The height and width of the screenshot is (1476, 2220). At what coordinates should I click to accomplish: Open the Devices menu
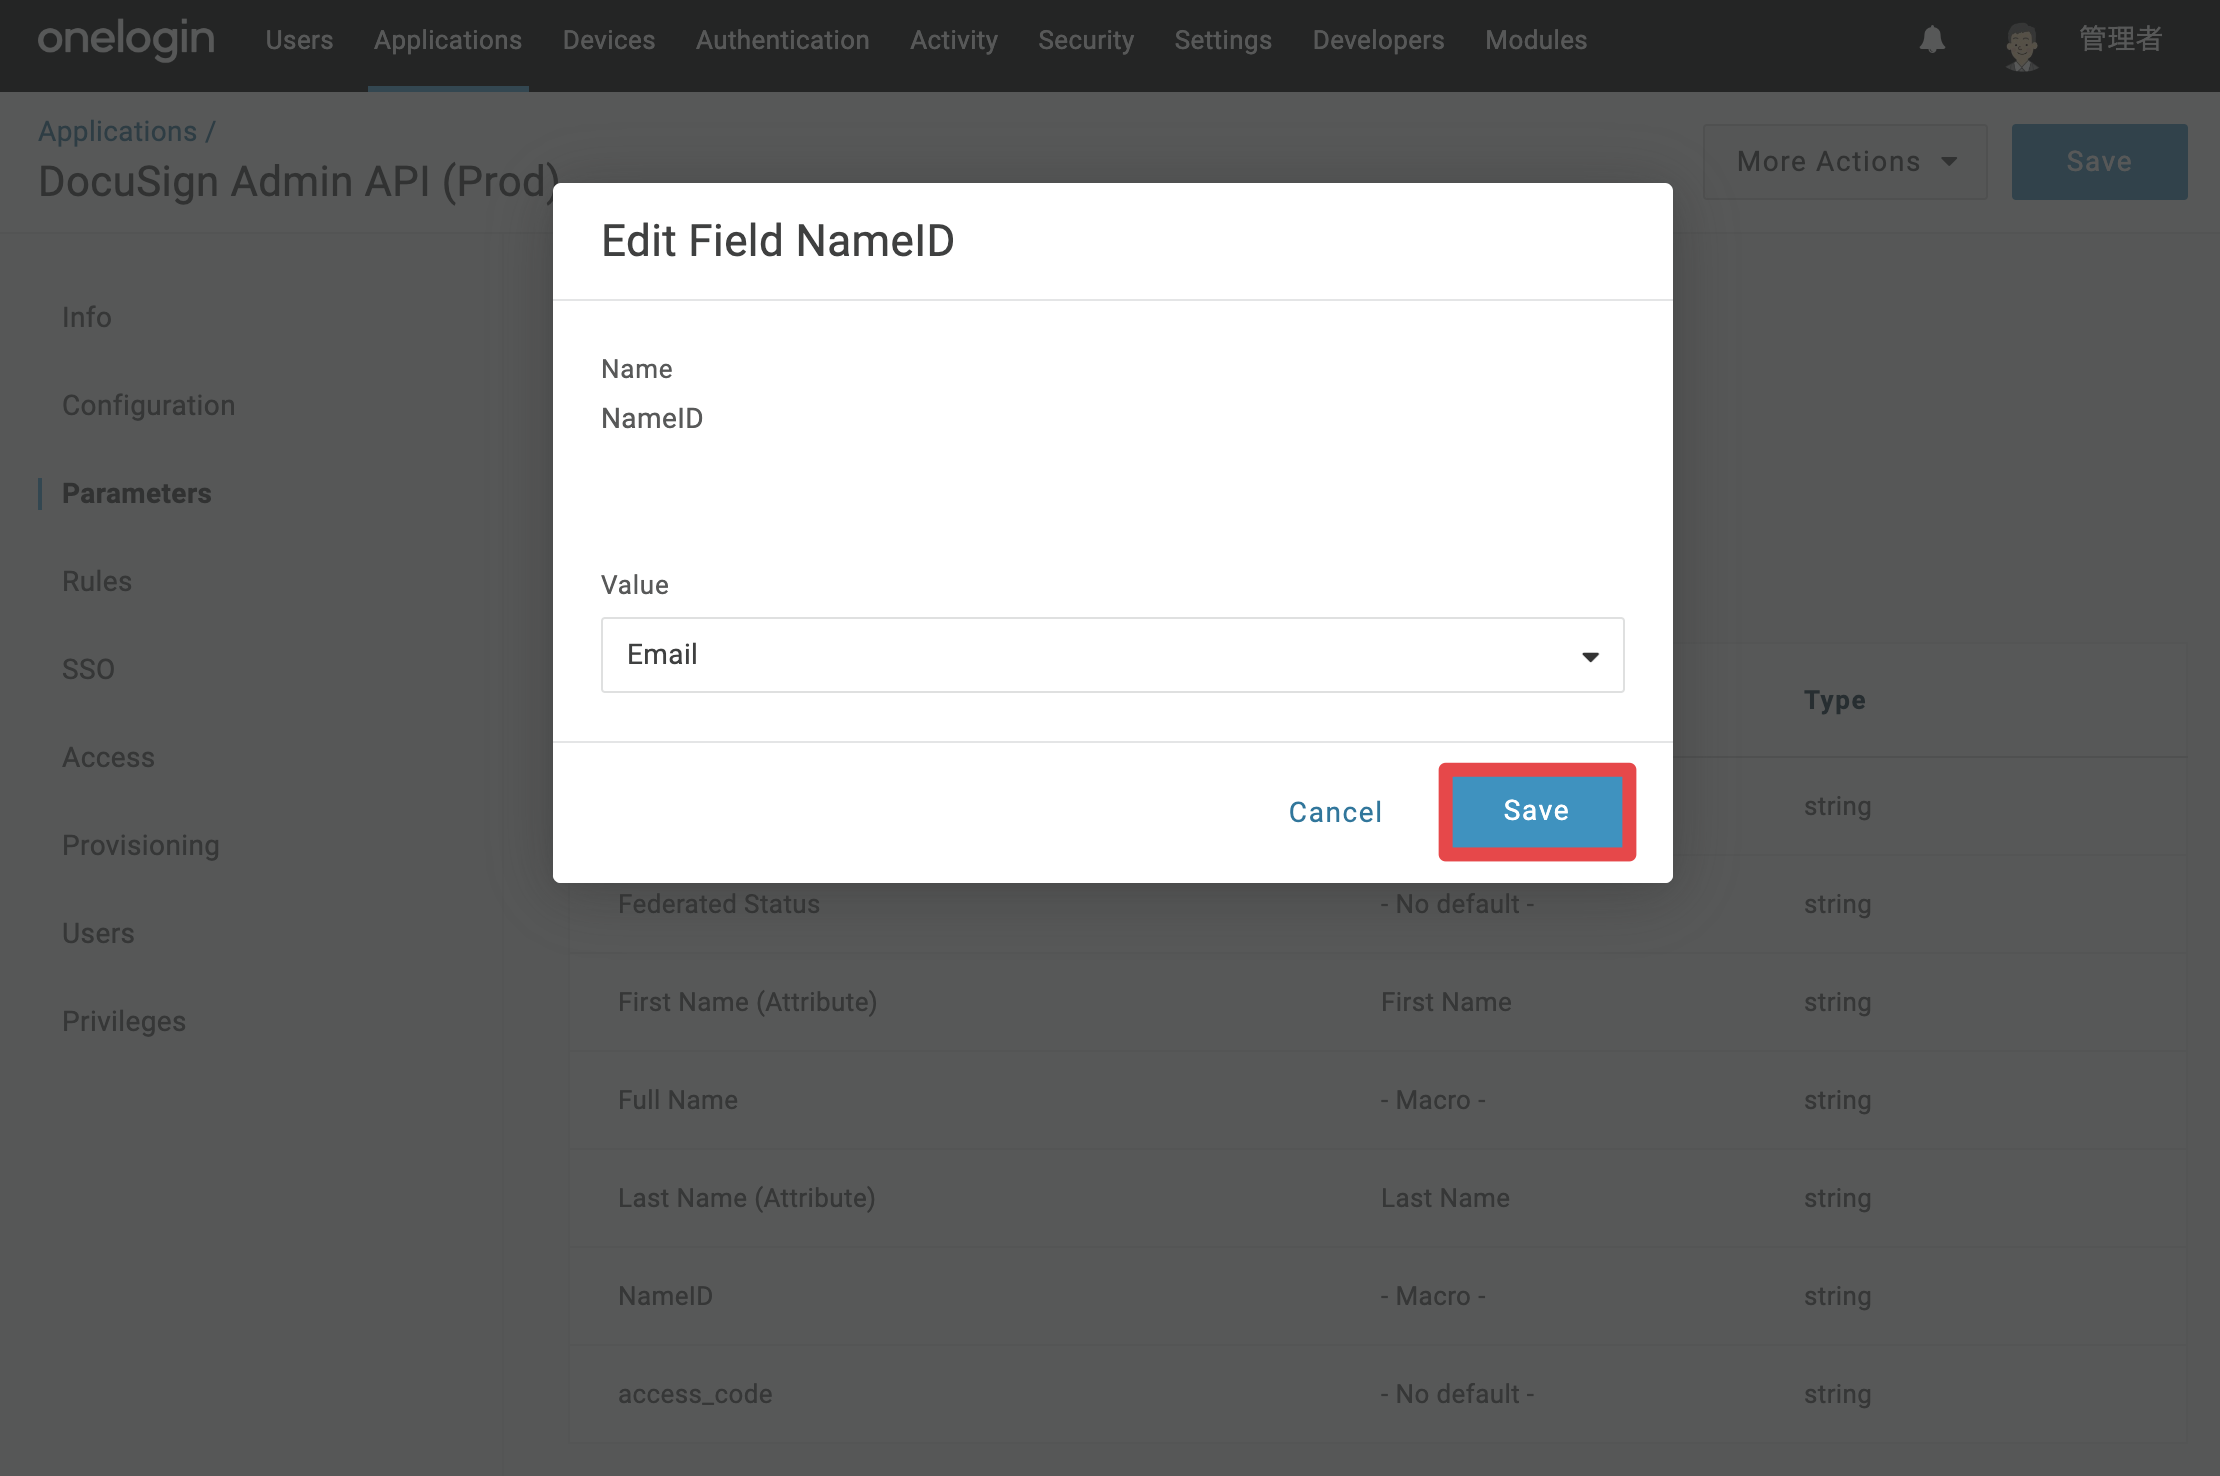coord(609,40)
